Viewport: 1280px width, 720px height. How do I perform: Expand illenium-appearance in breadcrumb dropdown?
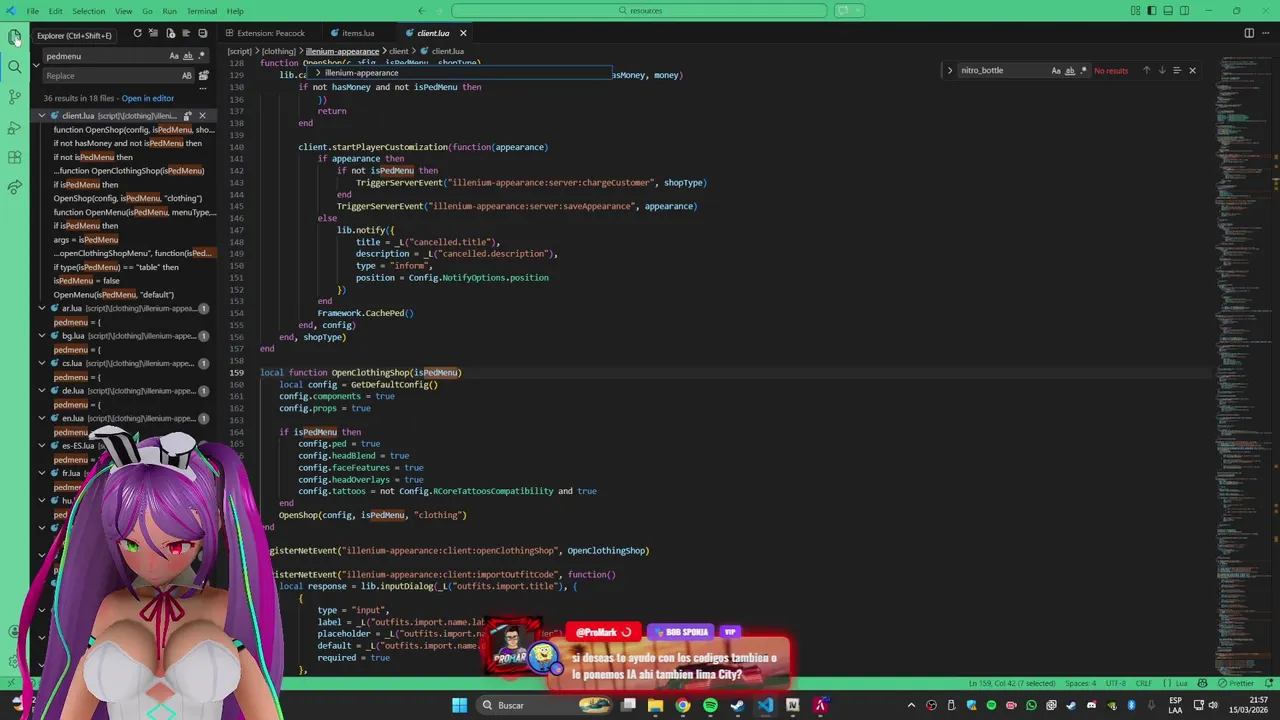[x=319, y=73]
